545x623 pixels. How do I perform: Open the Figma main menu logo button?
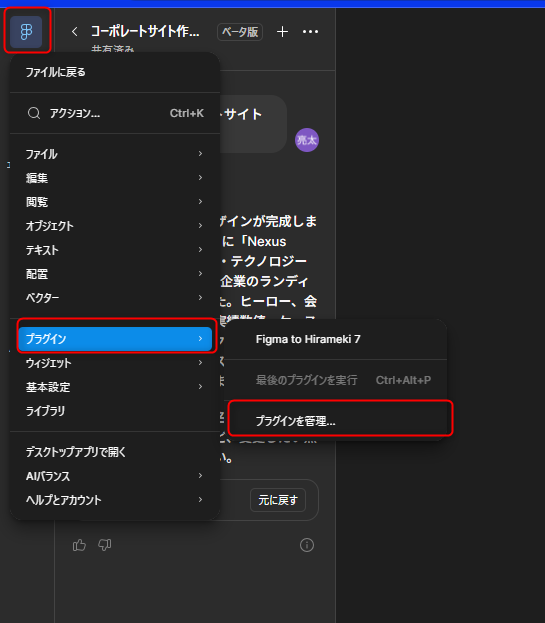(x=26, y=31)
